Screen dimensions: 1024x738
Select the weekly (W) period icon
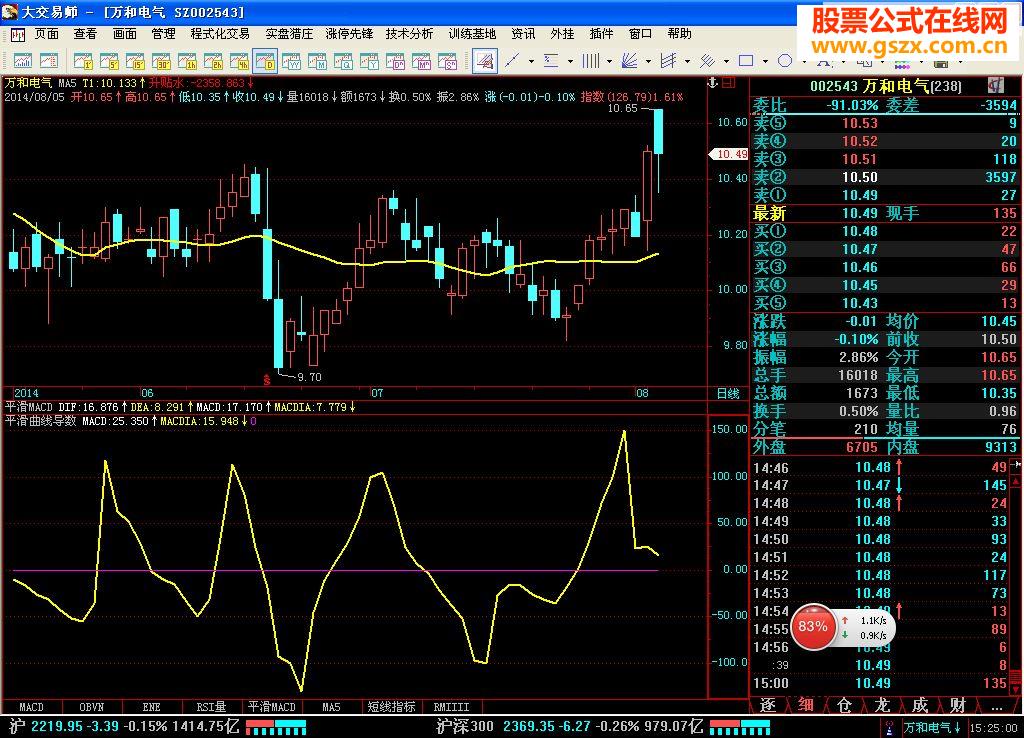coord(291,61)
